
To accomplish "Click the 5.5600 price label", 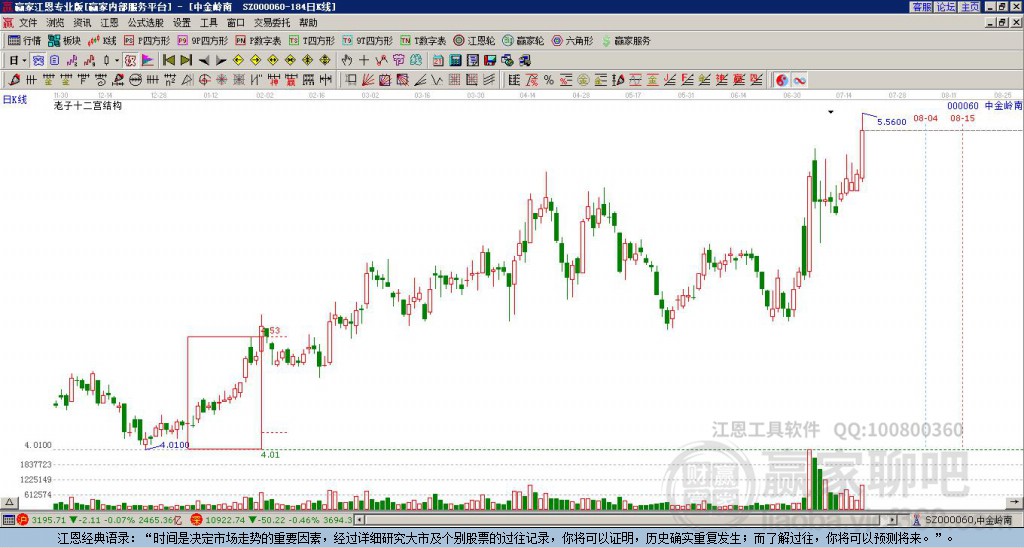I will click(891, 122).
